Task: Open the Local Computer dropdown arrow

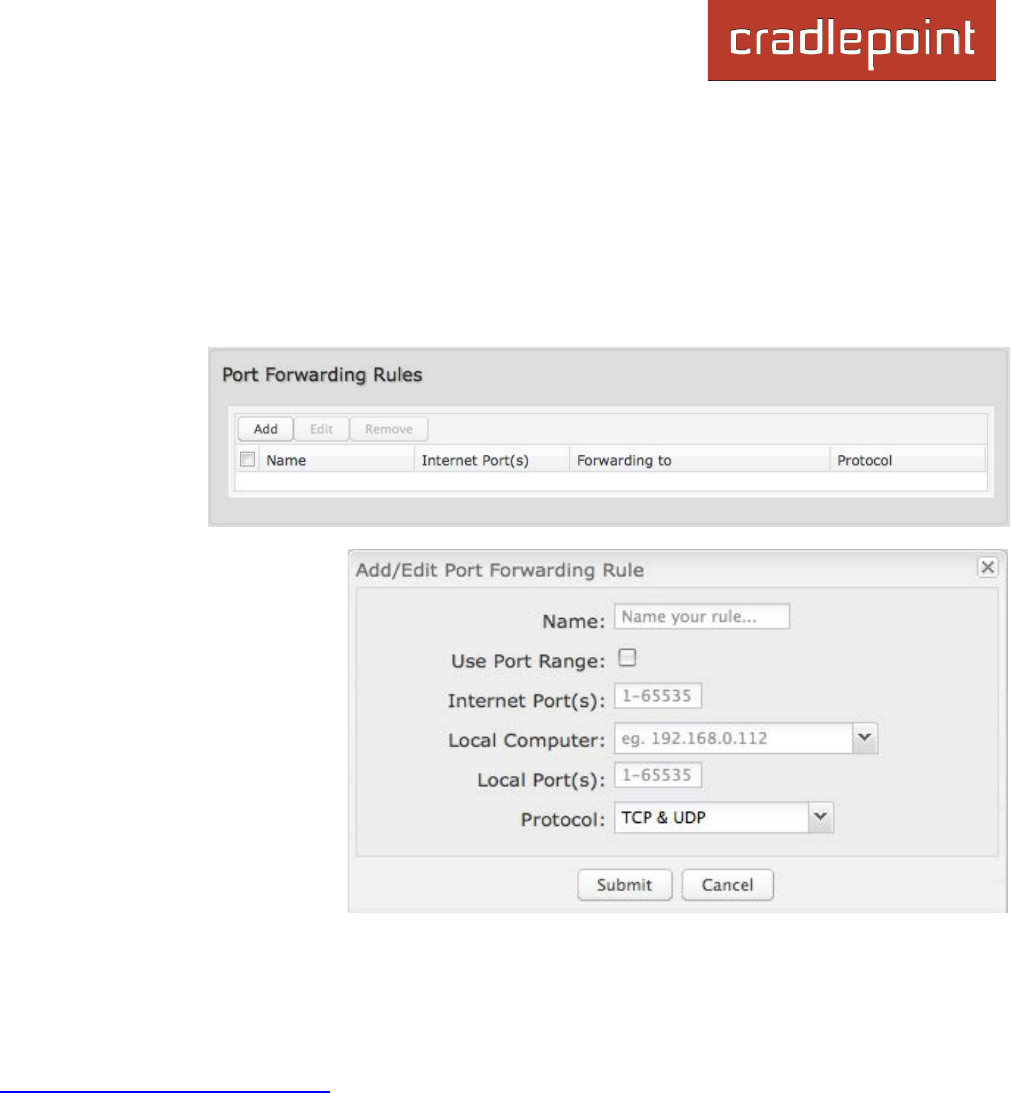Action: [x=865, y=738]
